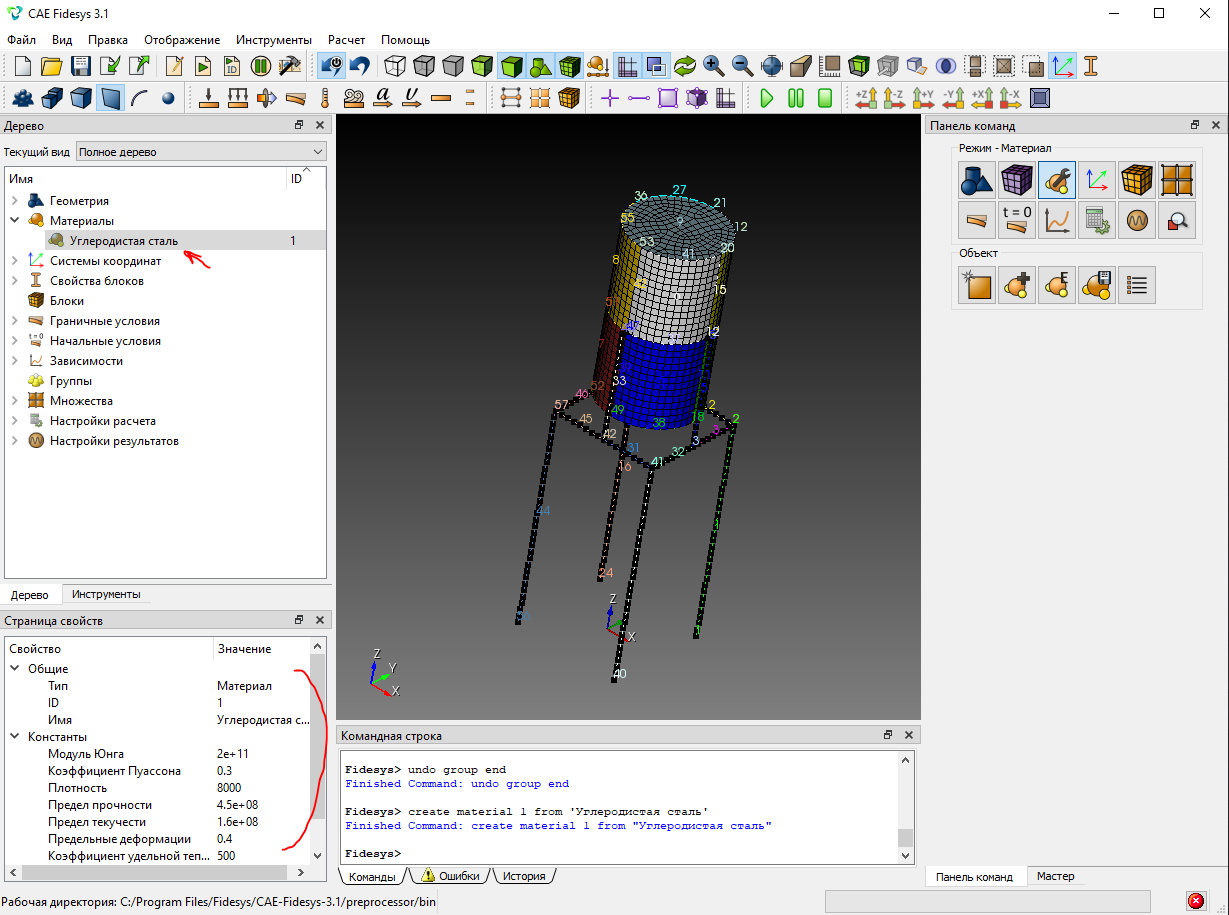Image resolution: width=1229 pixels, height=915 pixels.
Task: Expand the Системы координат tree node
Action: [15, 261]
